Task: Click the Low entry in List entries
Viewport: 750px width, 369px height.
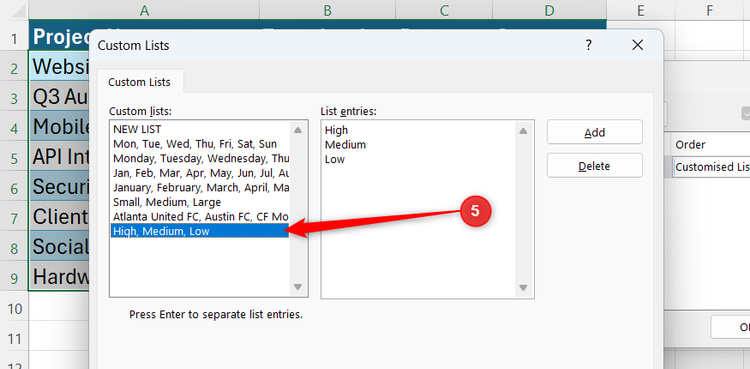Action: tap(335, 159)
